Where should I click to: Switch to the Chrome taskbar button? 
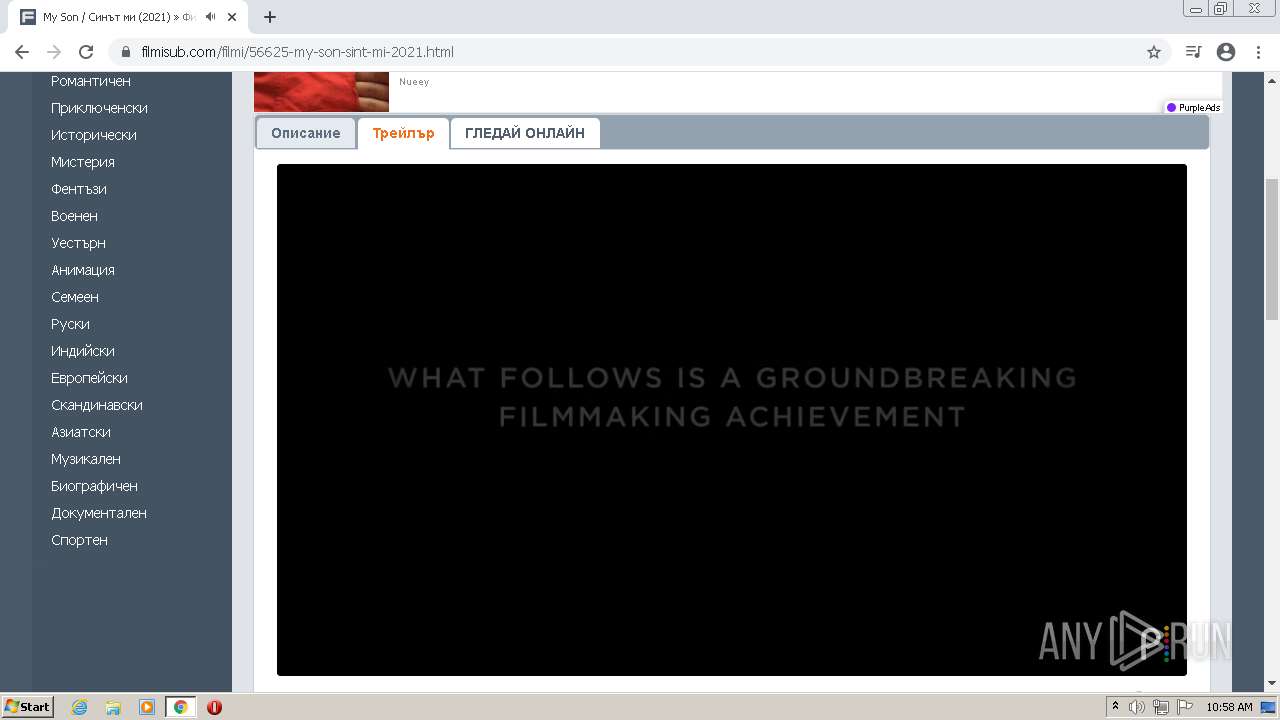[x=180, y=707]
